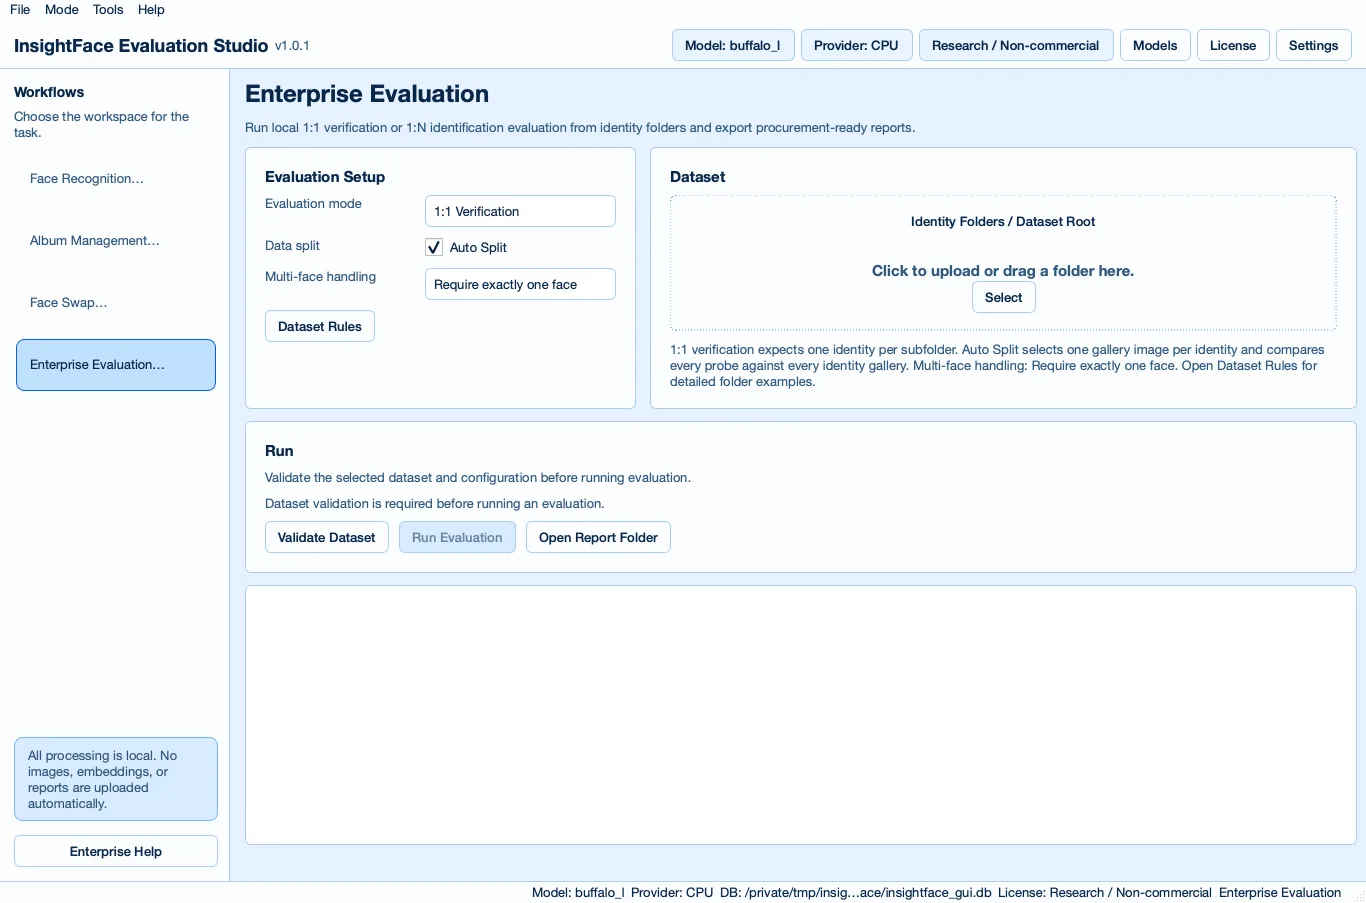Click the 'All processing is local' notice
This screenshot has width=1366, height=903.
116,779
